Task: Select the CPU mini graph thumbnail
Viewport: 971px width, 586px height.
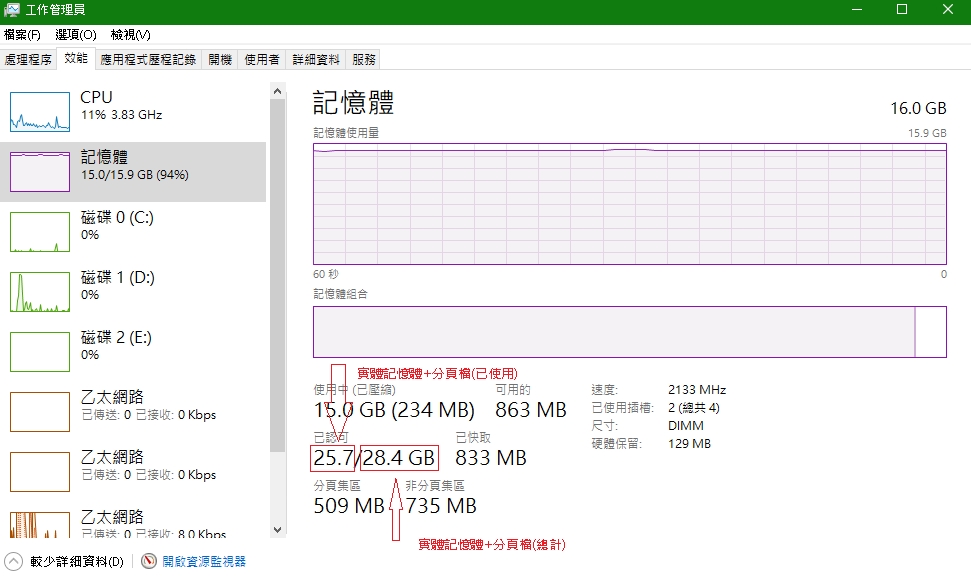Action: click(39, 112)
